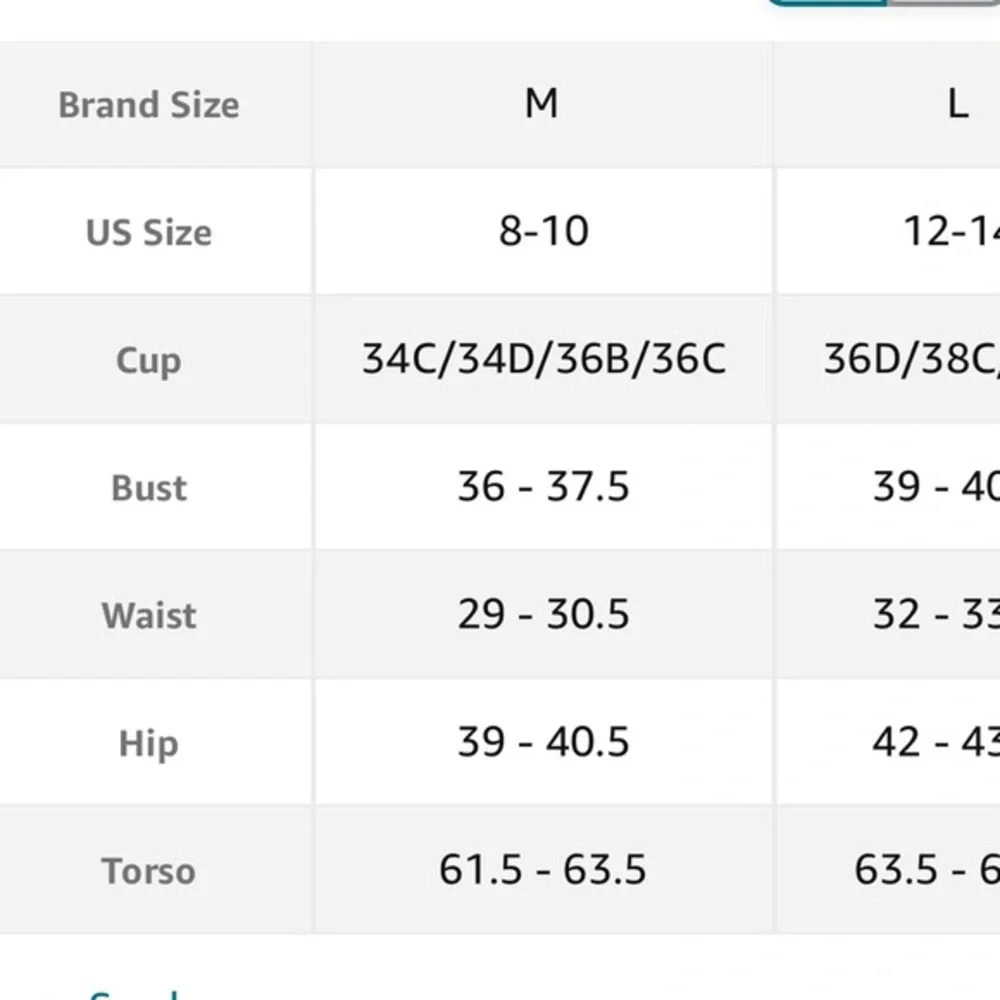Click the 29 - 30.5 waist measurement

(x=543, y=615)
